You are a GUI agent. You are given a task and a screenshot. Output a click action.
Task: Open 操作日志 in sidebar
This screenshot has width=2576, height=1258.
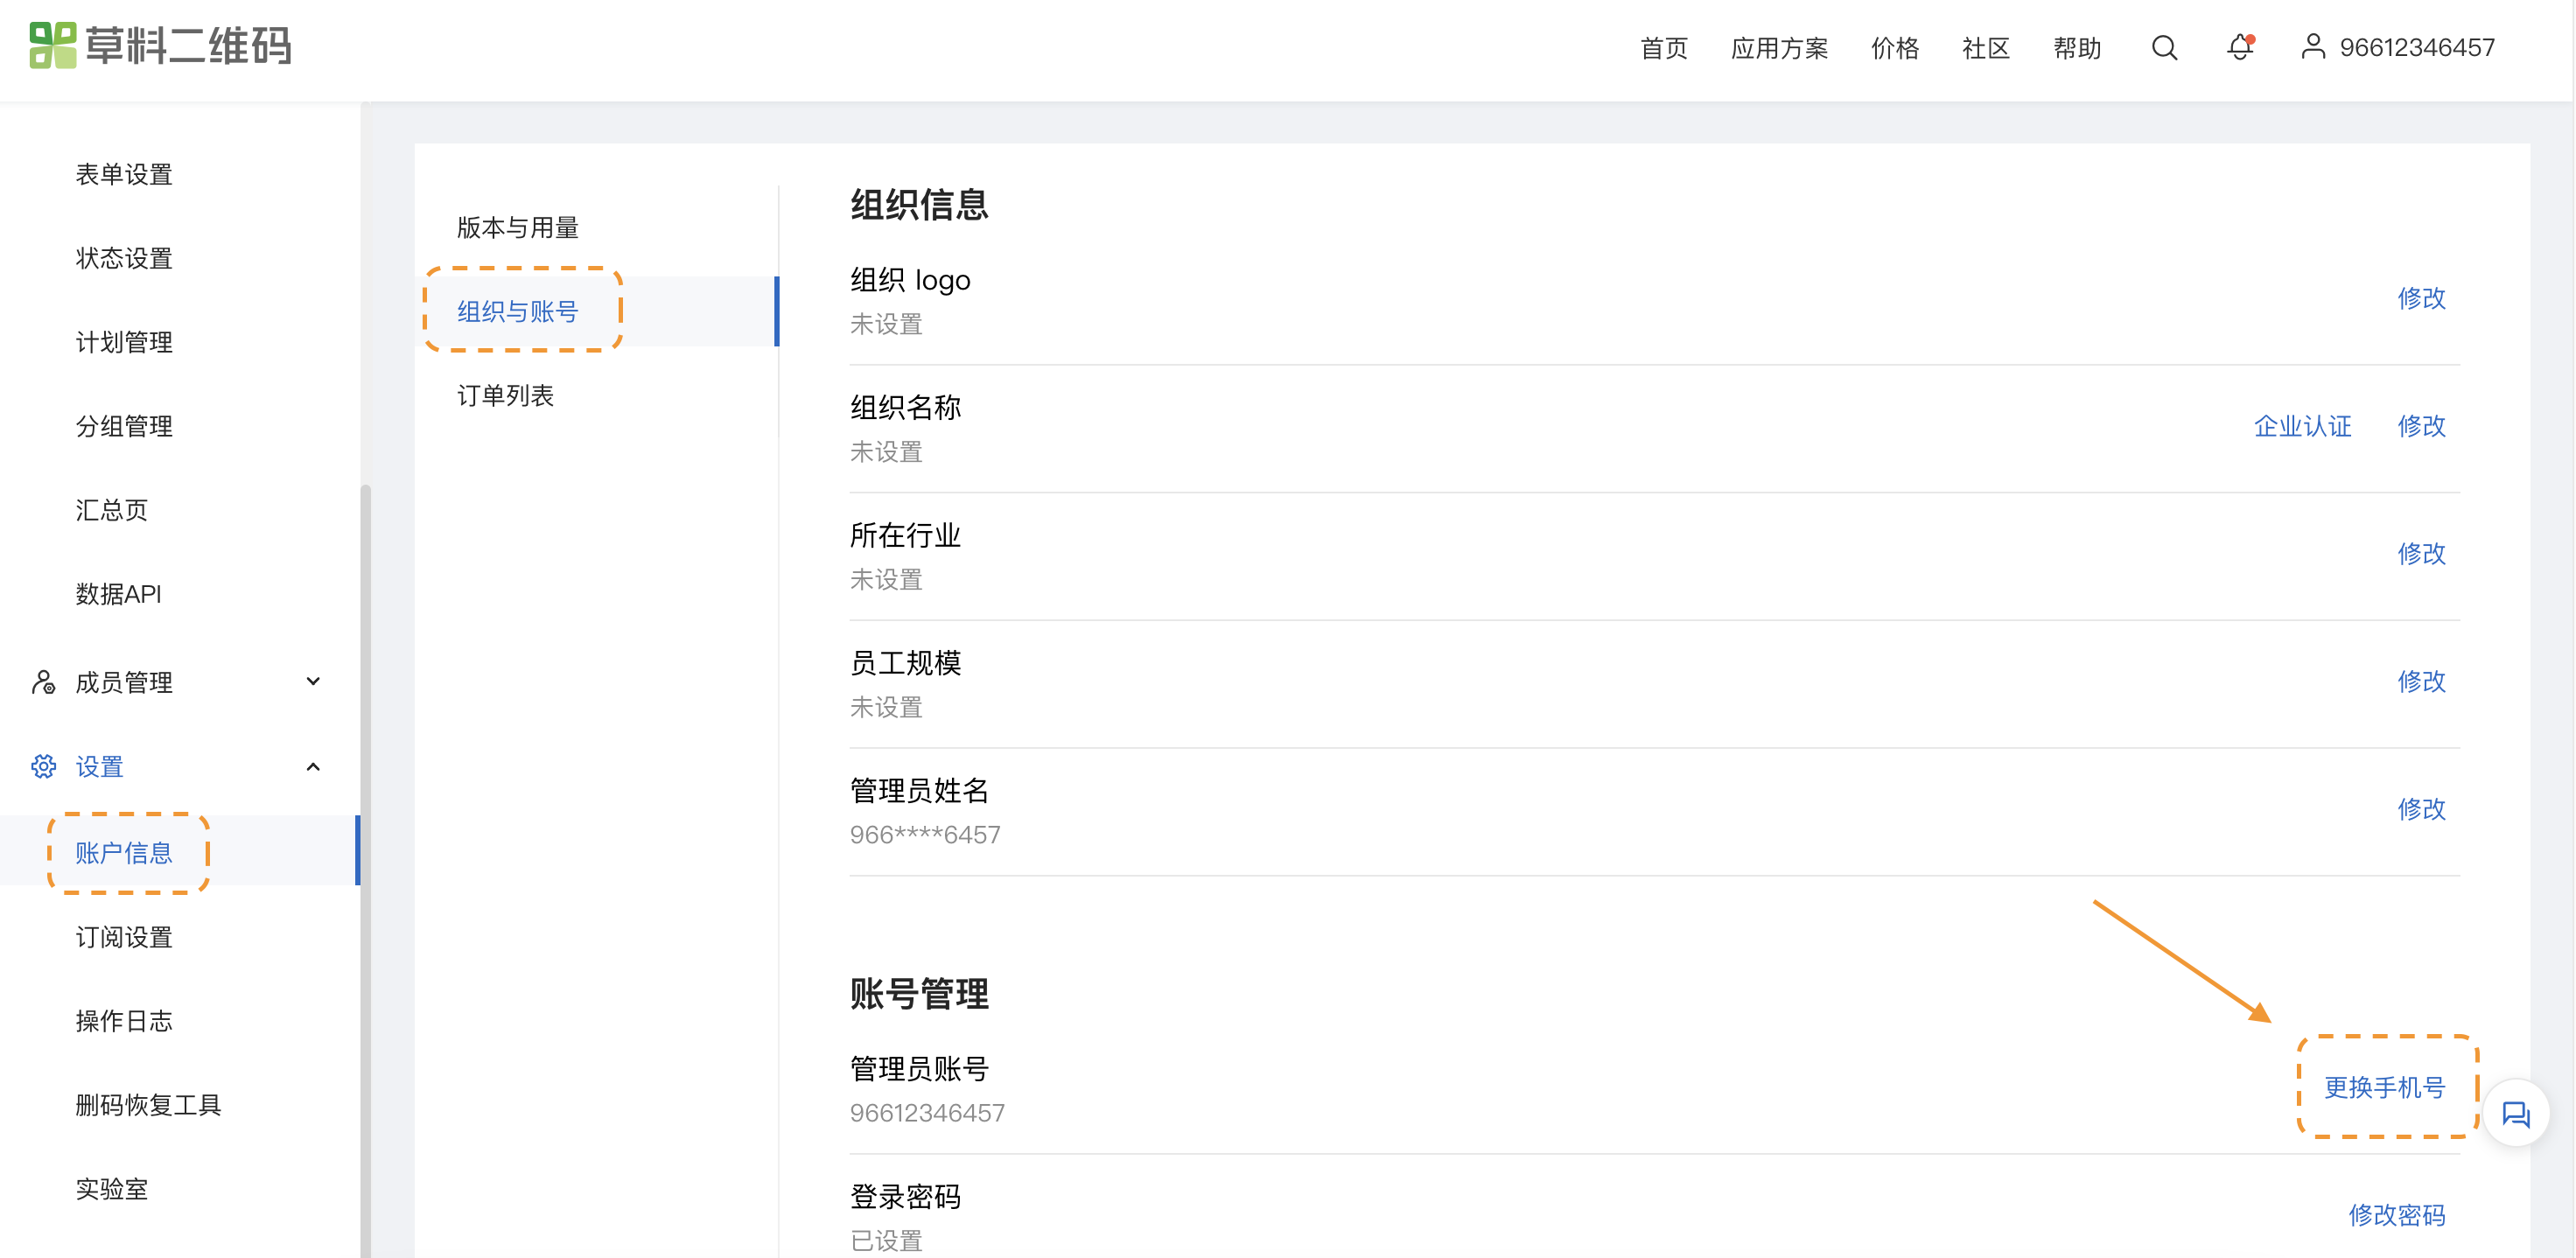point(124,1021)
